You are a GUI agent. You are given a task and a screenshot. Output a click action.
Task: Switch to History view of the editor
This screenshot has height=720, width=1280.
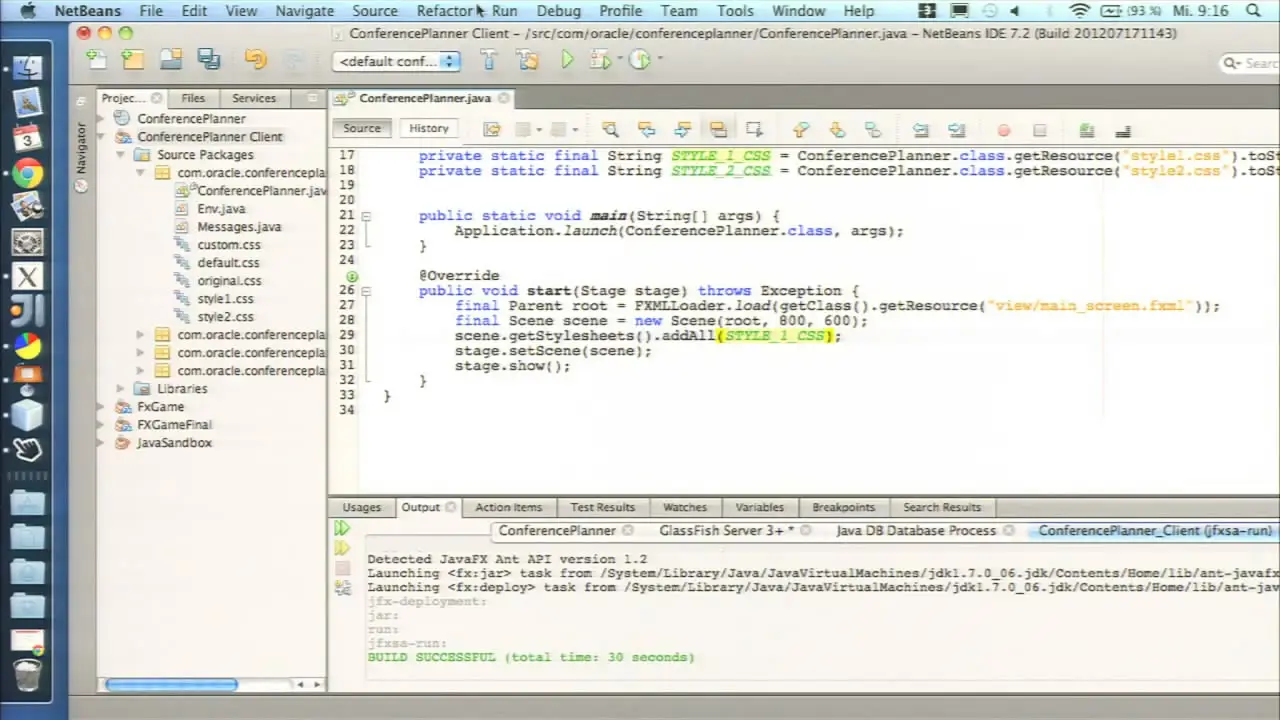coord(428,128)
